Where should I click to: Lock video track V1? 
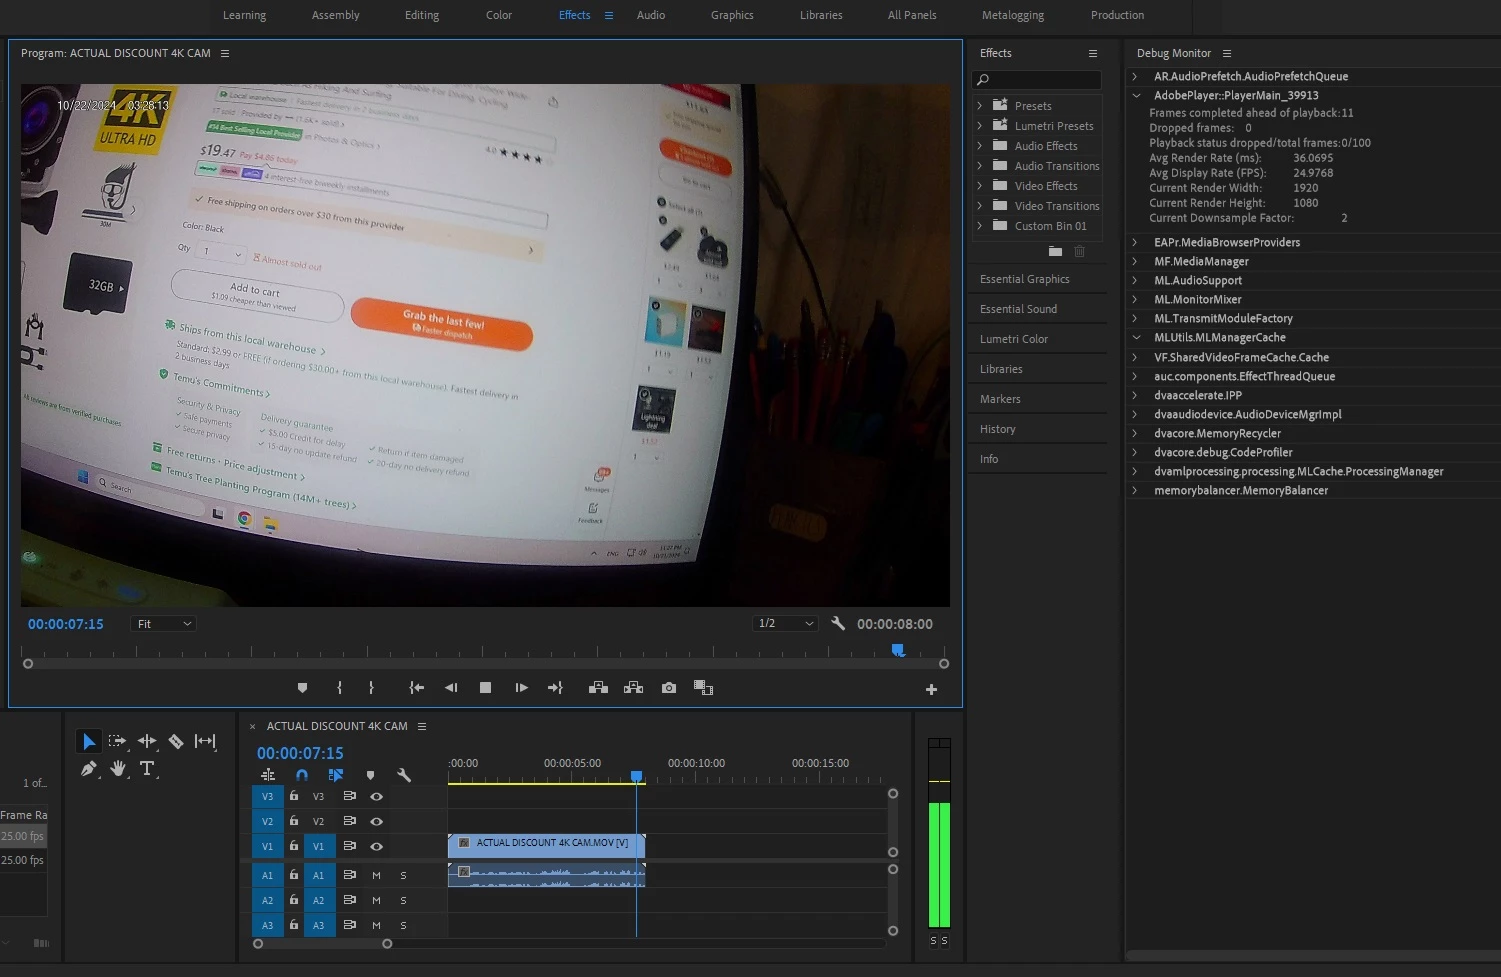tap(294, 846)
